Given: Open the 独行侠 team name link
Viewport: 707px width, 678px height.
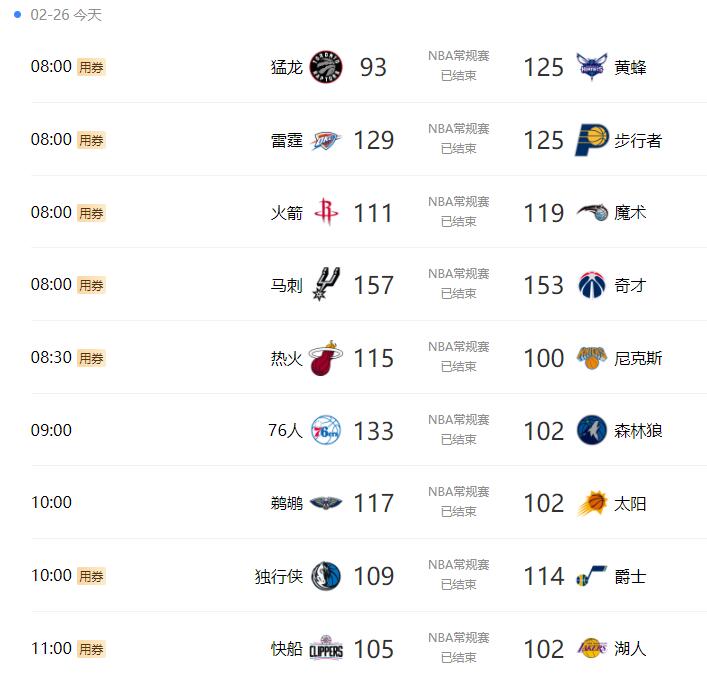Looking at the screenshot, I should coord(279,576).
